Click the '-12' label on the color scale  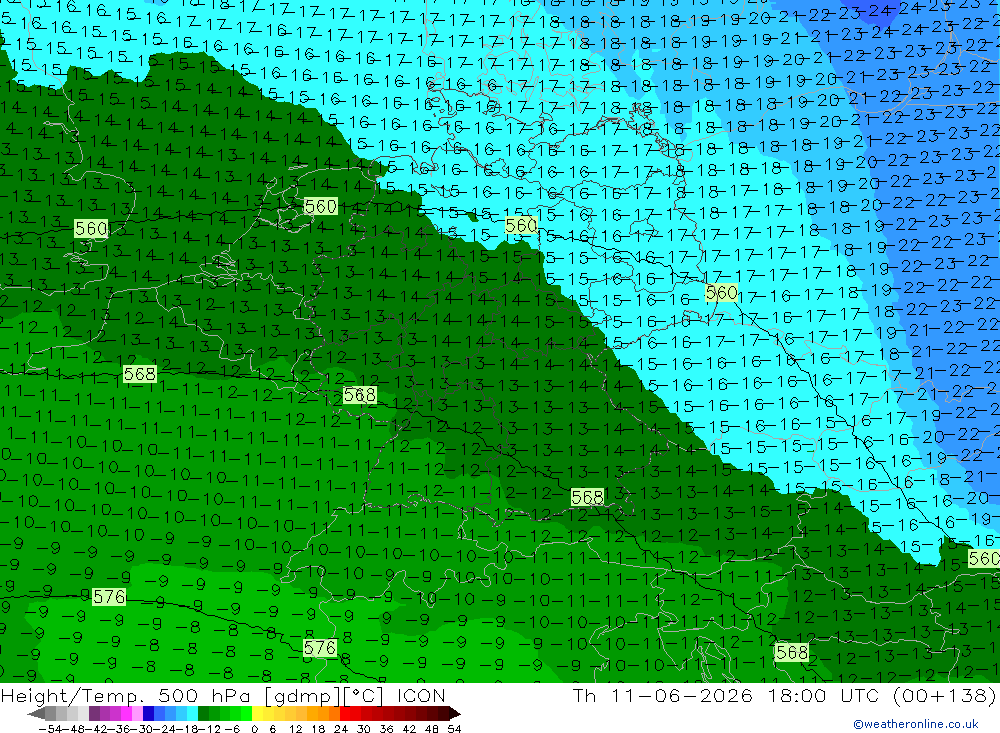coord(210,729)
